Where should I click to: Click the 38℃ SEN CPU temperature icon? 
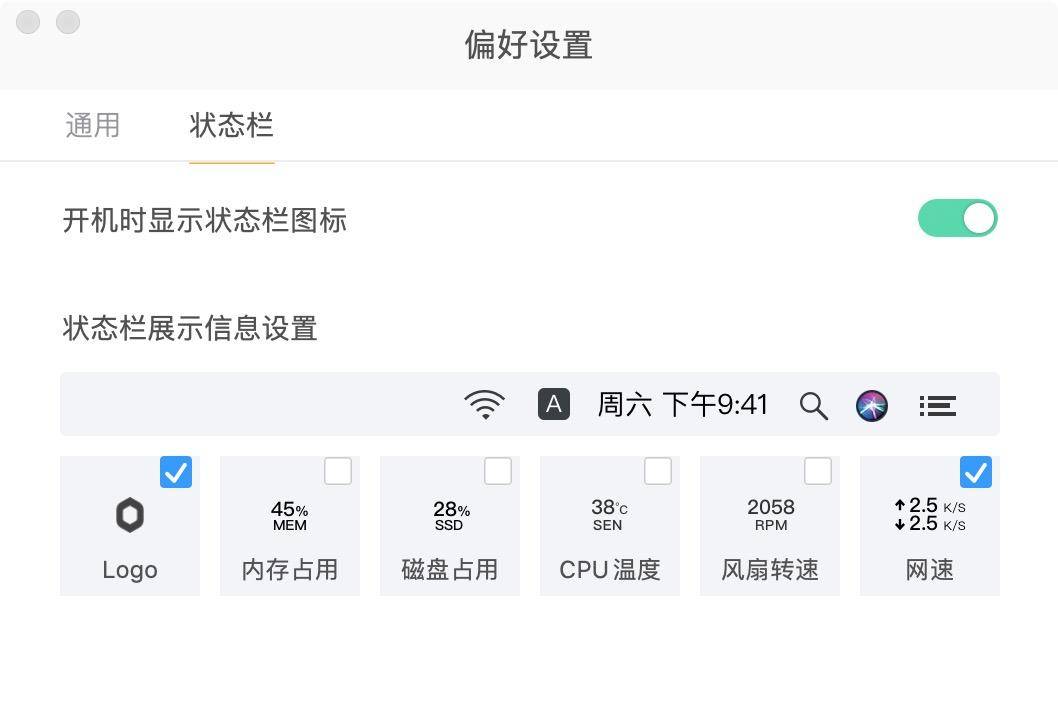[x=608, y=515]
